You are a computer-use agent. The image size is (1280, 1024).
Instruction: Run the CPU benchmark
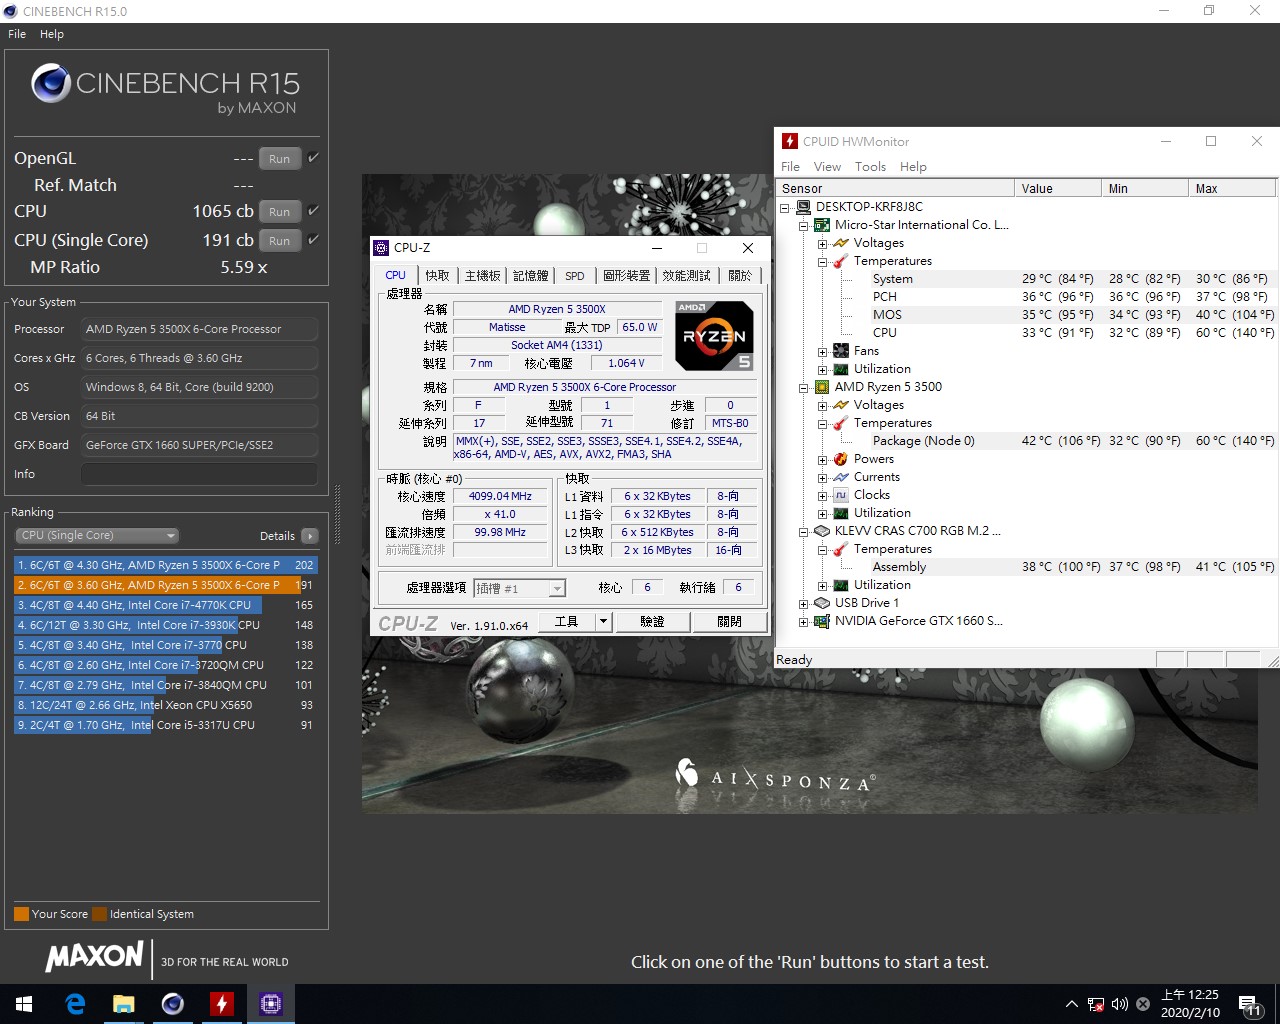point(280,212)
